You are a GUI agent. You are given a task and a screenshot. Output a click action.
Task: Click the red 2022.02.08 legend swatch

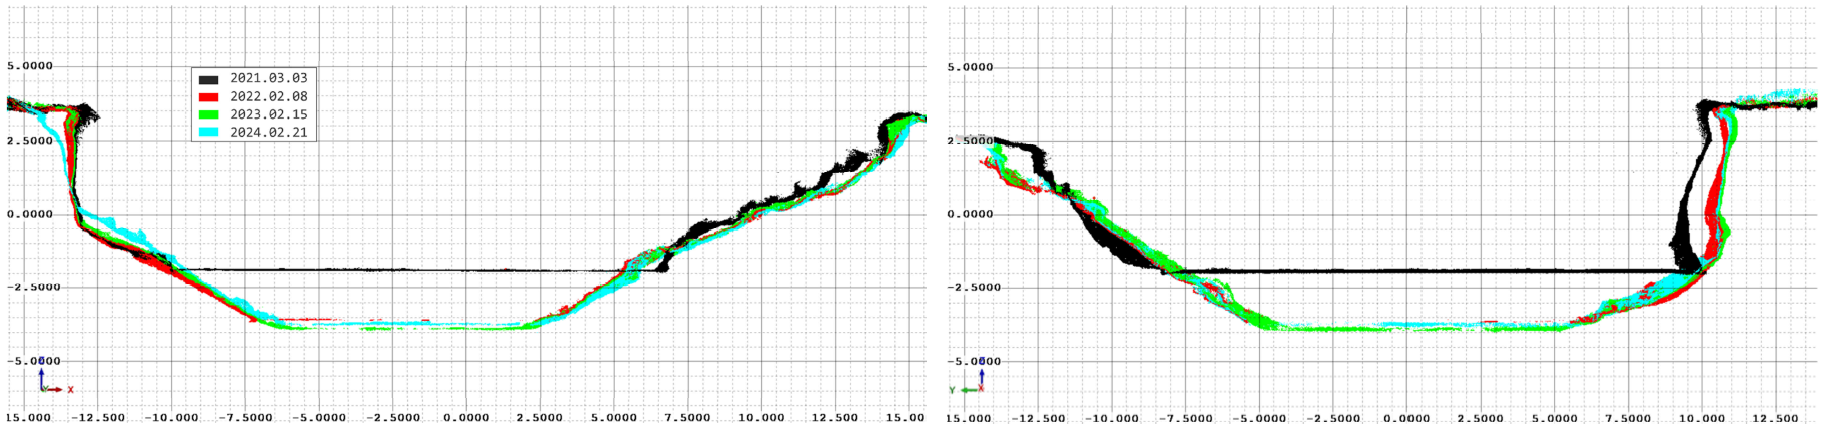[x=209, y=97]
